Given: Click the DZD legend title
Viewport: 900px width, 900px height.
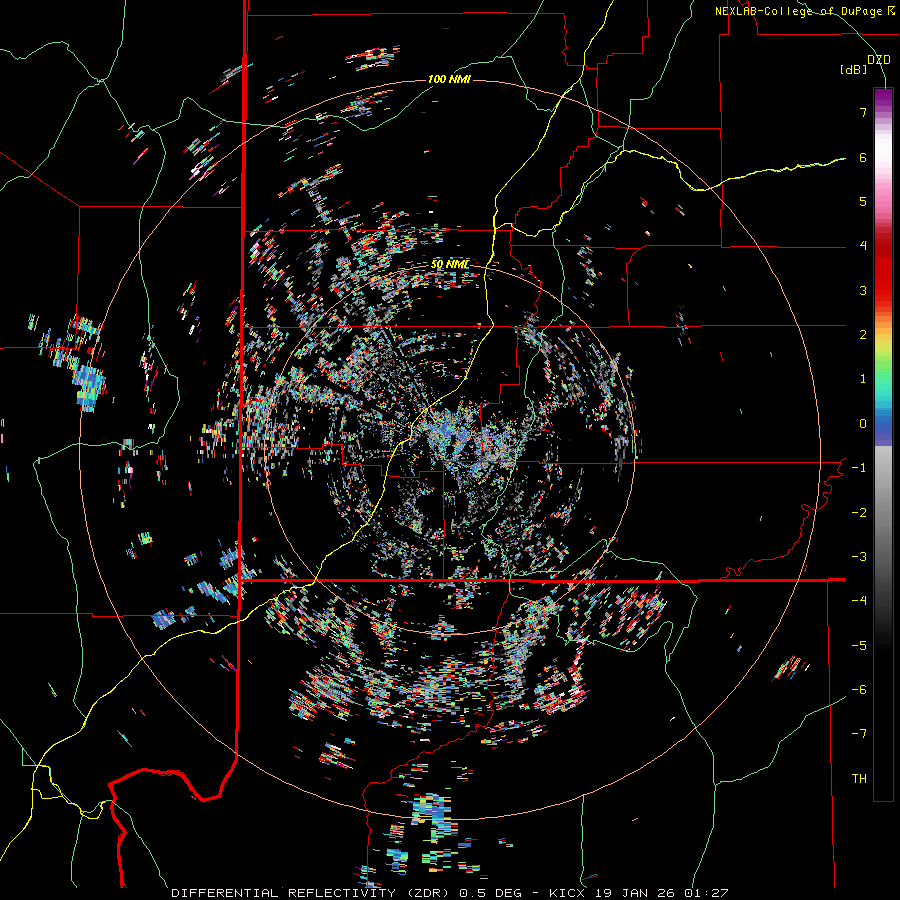Looking at the screenshot, I should pos(879,60).
